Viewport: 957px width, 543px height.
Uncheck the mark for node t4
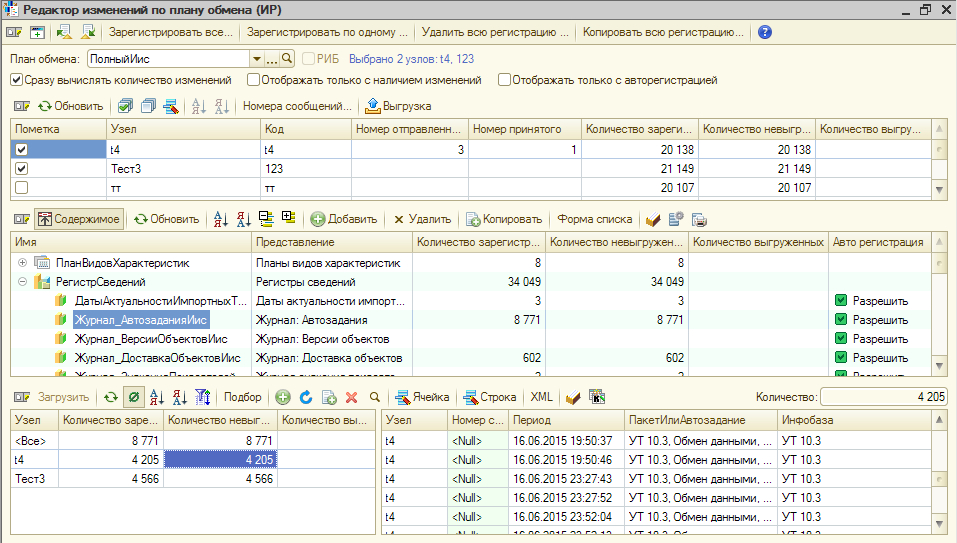click(21, 149)
